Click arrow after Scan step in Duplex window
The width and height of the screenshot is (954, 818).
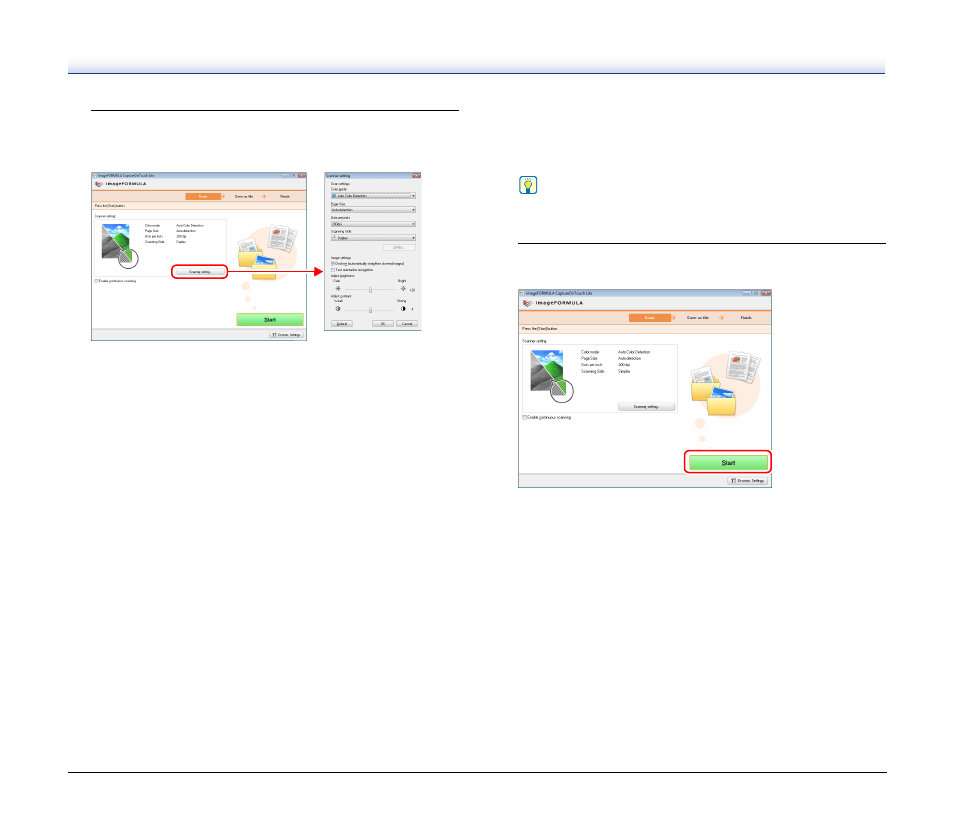tap(223, 197)
